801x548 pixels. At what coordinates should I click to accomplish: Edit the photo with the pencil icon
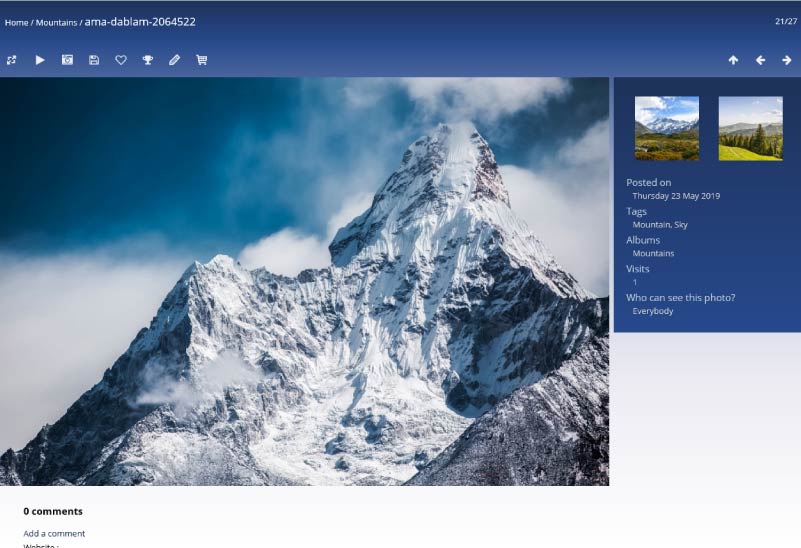pos(174,60)
